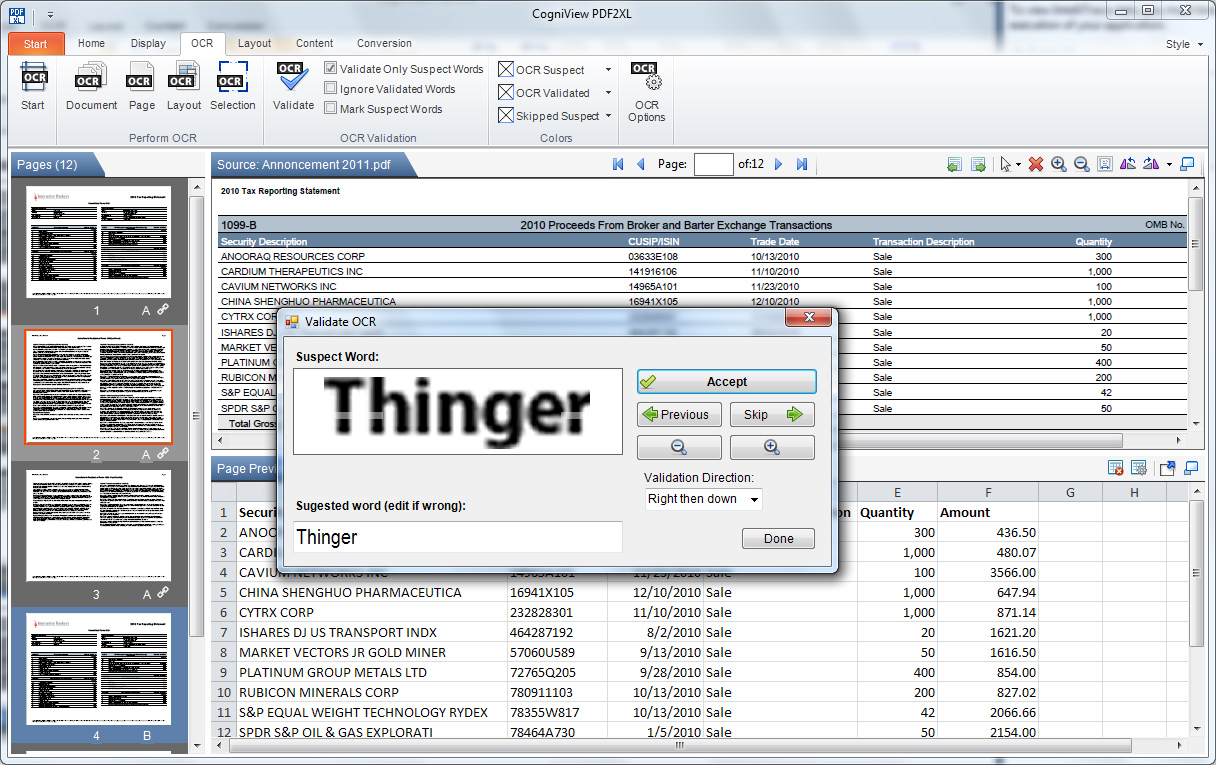Click the Page number input box
The image size is (1216, 765).
click(713, 164)
